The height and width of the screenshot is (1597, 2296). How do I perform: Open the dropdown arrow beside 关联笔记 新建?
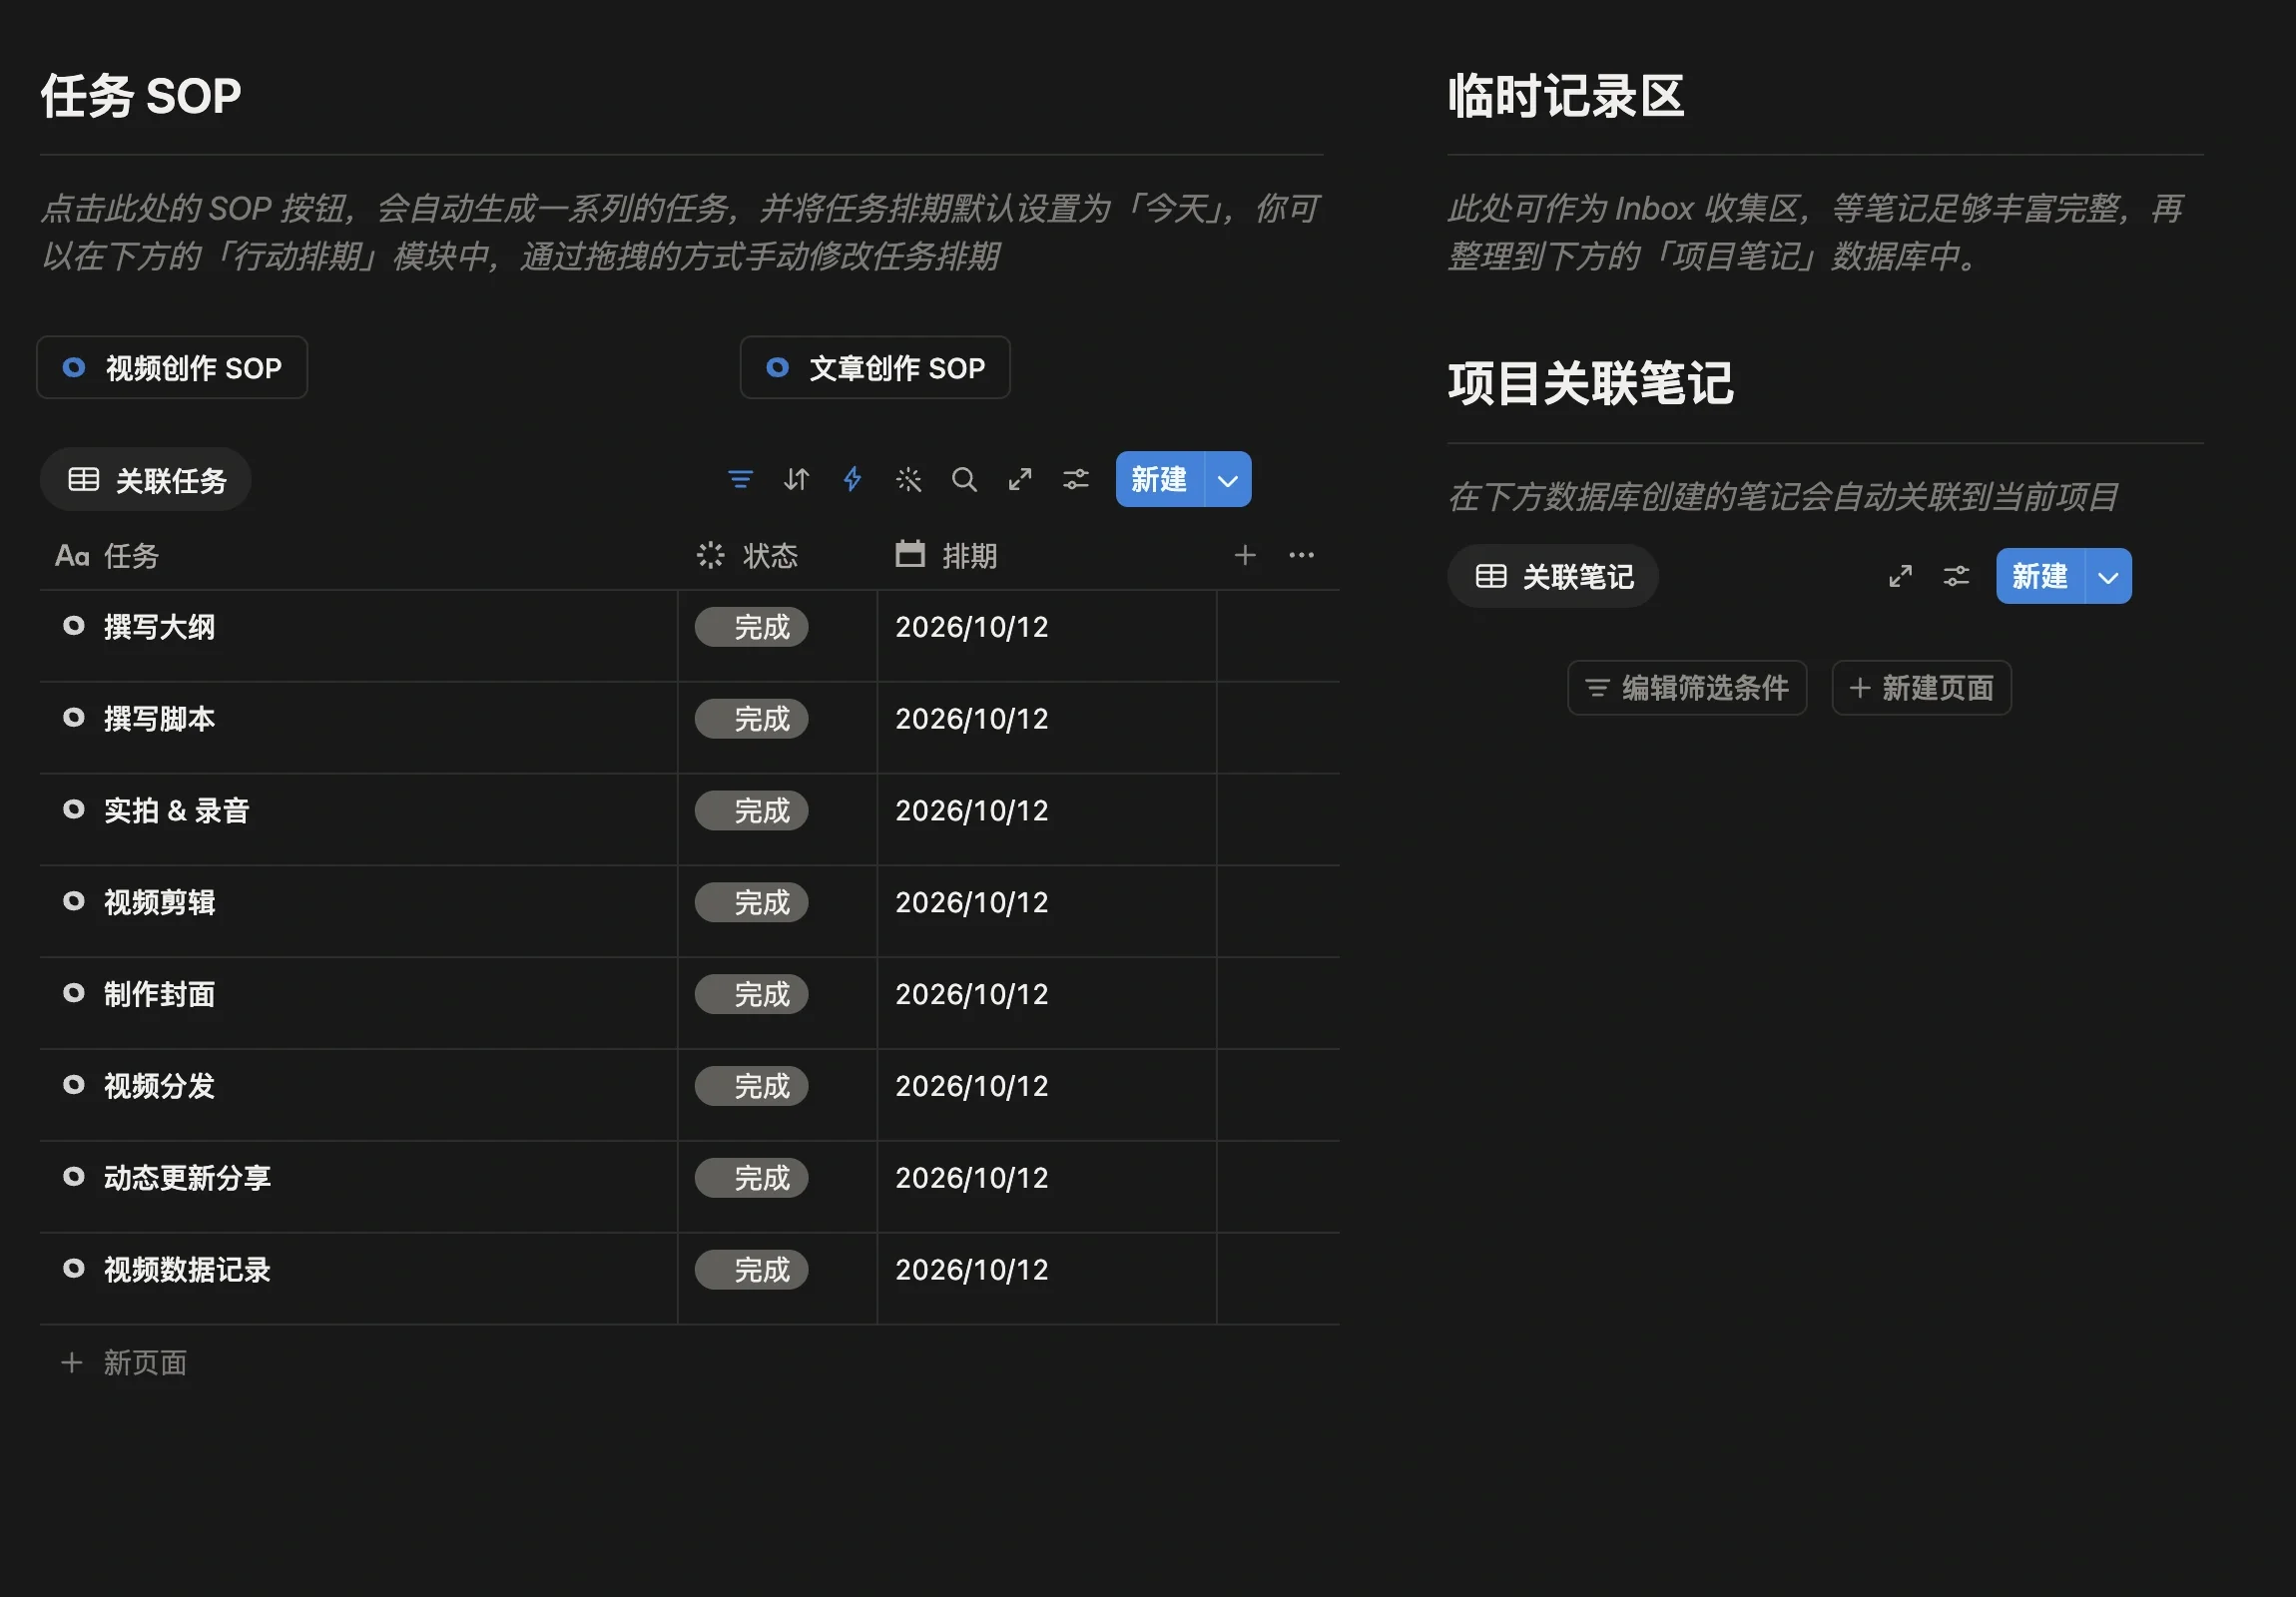click(2108, 577)
